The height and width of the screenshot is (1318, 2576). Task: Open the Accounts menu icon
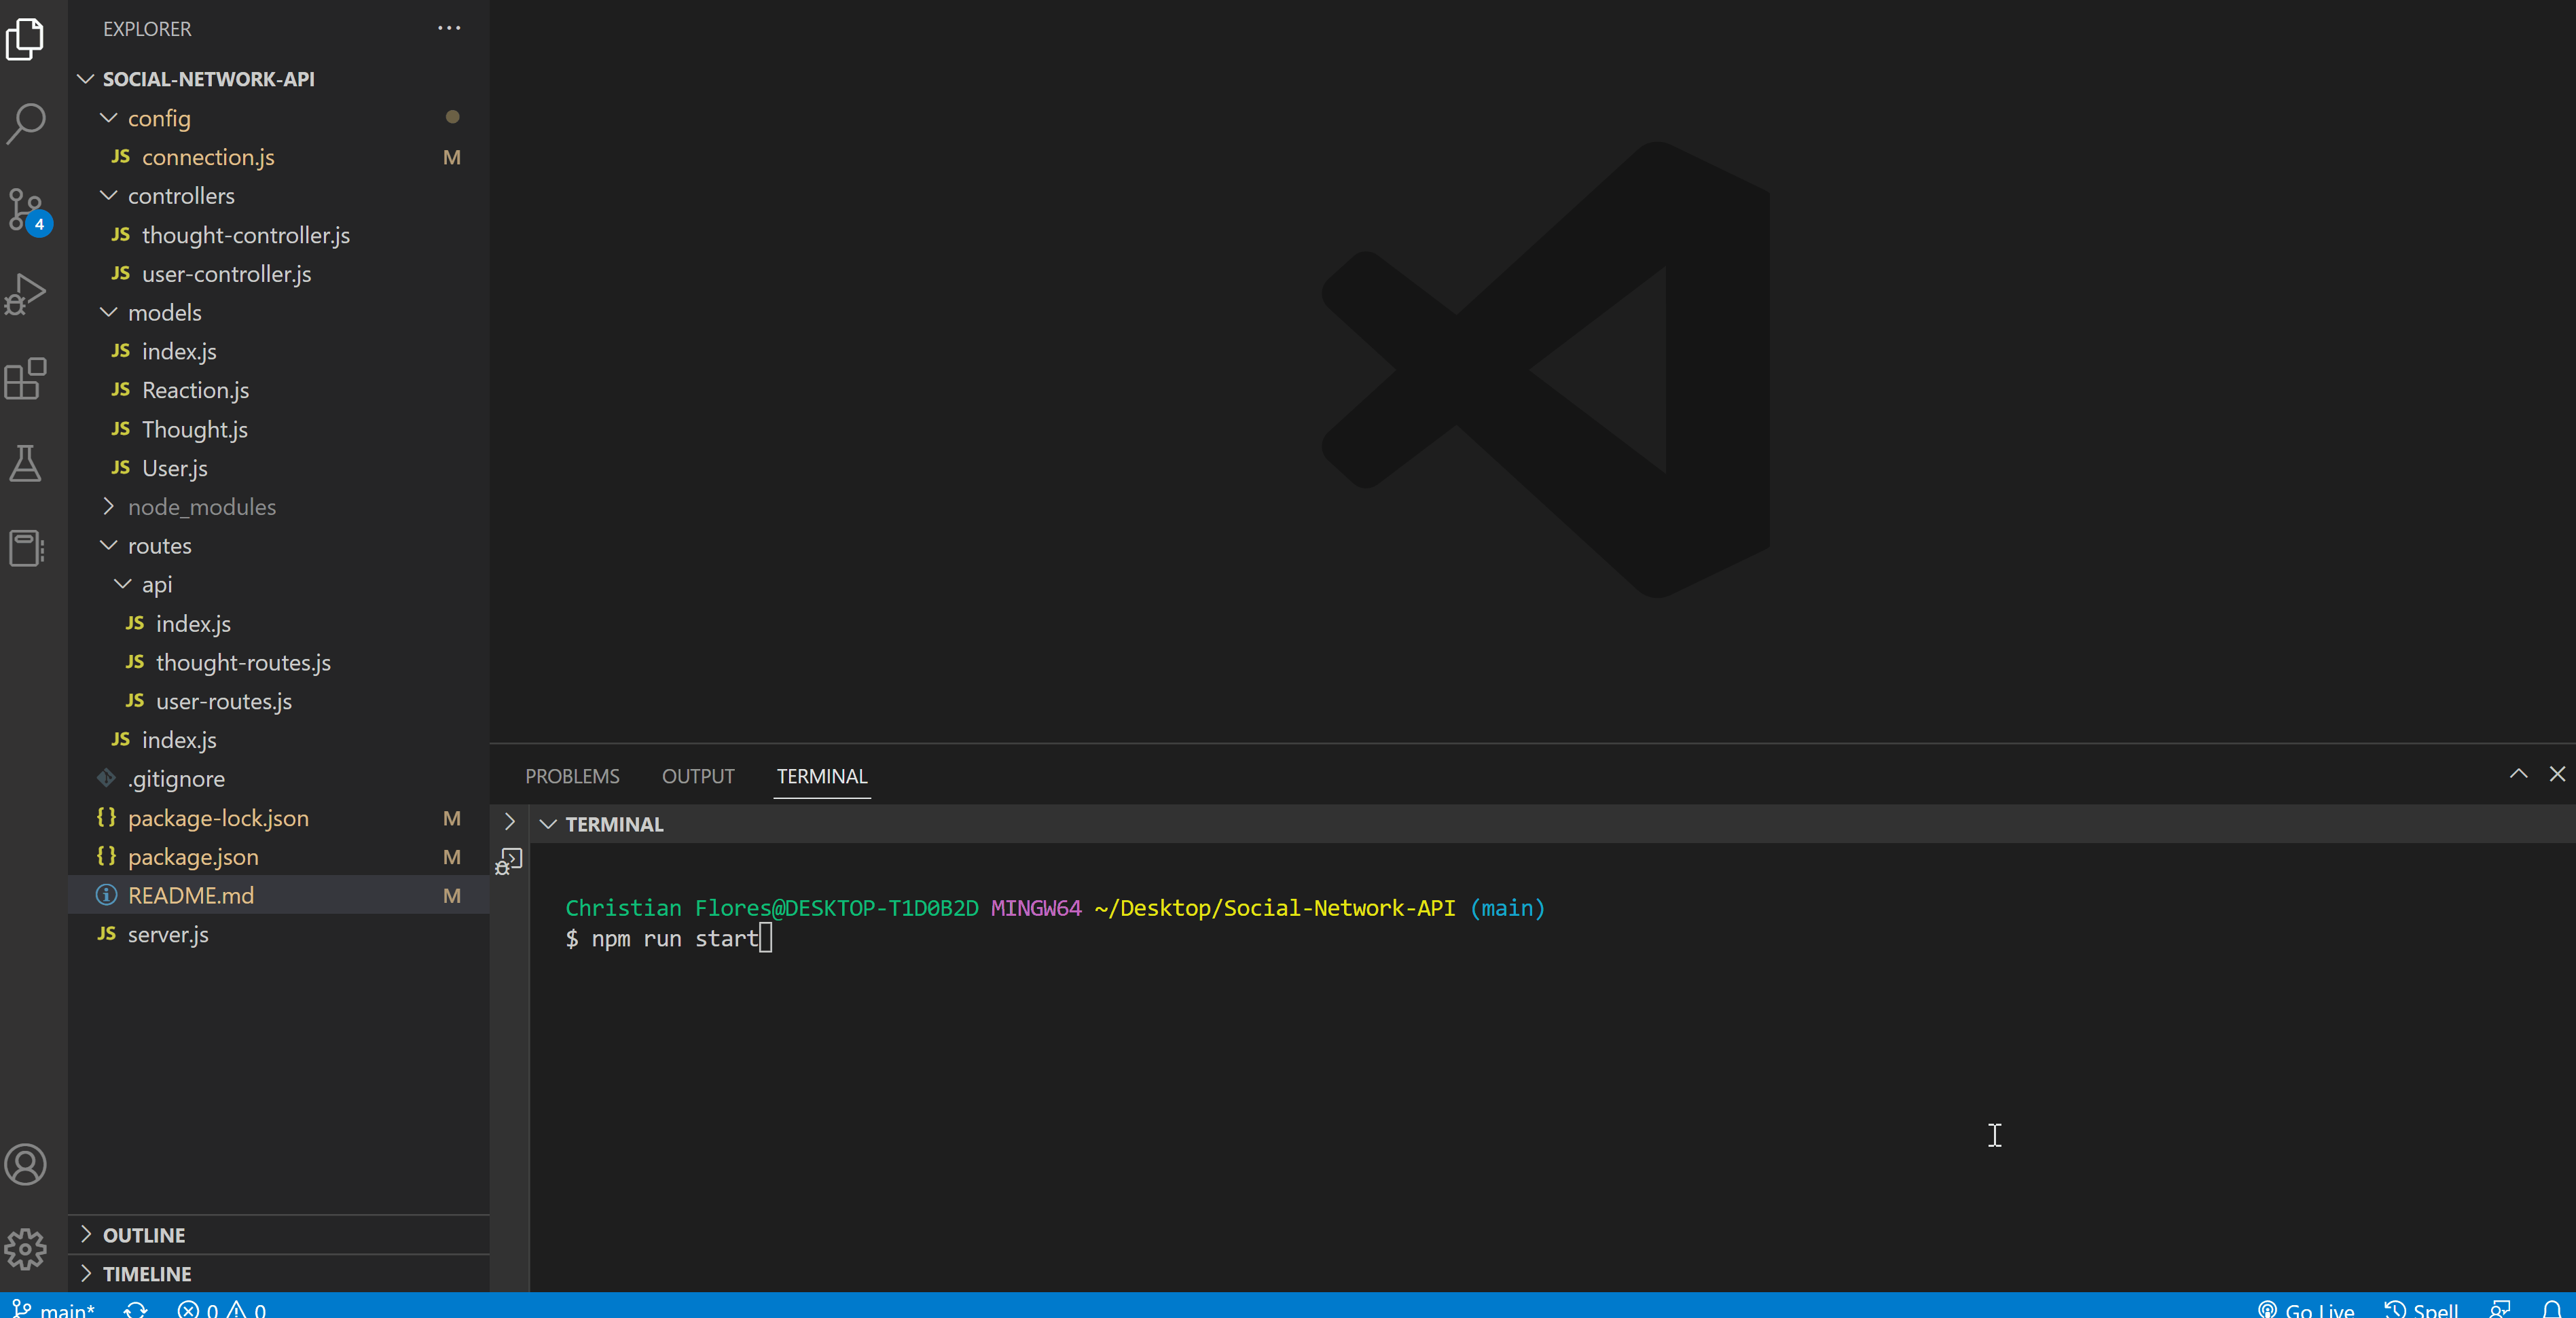(26, 1164)
